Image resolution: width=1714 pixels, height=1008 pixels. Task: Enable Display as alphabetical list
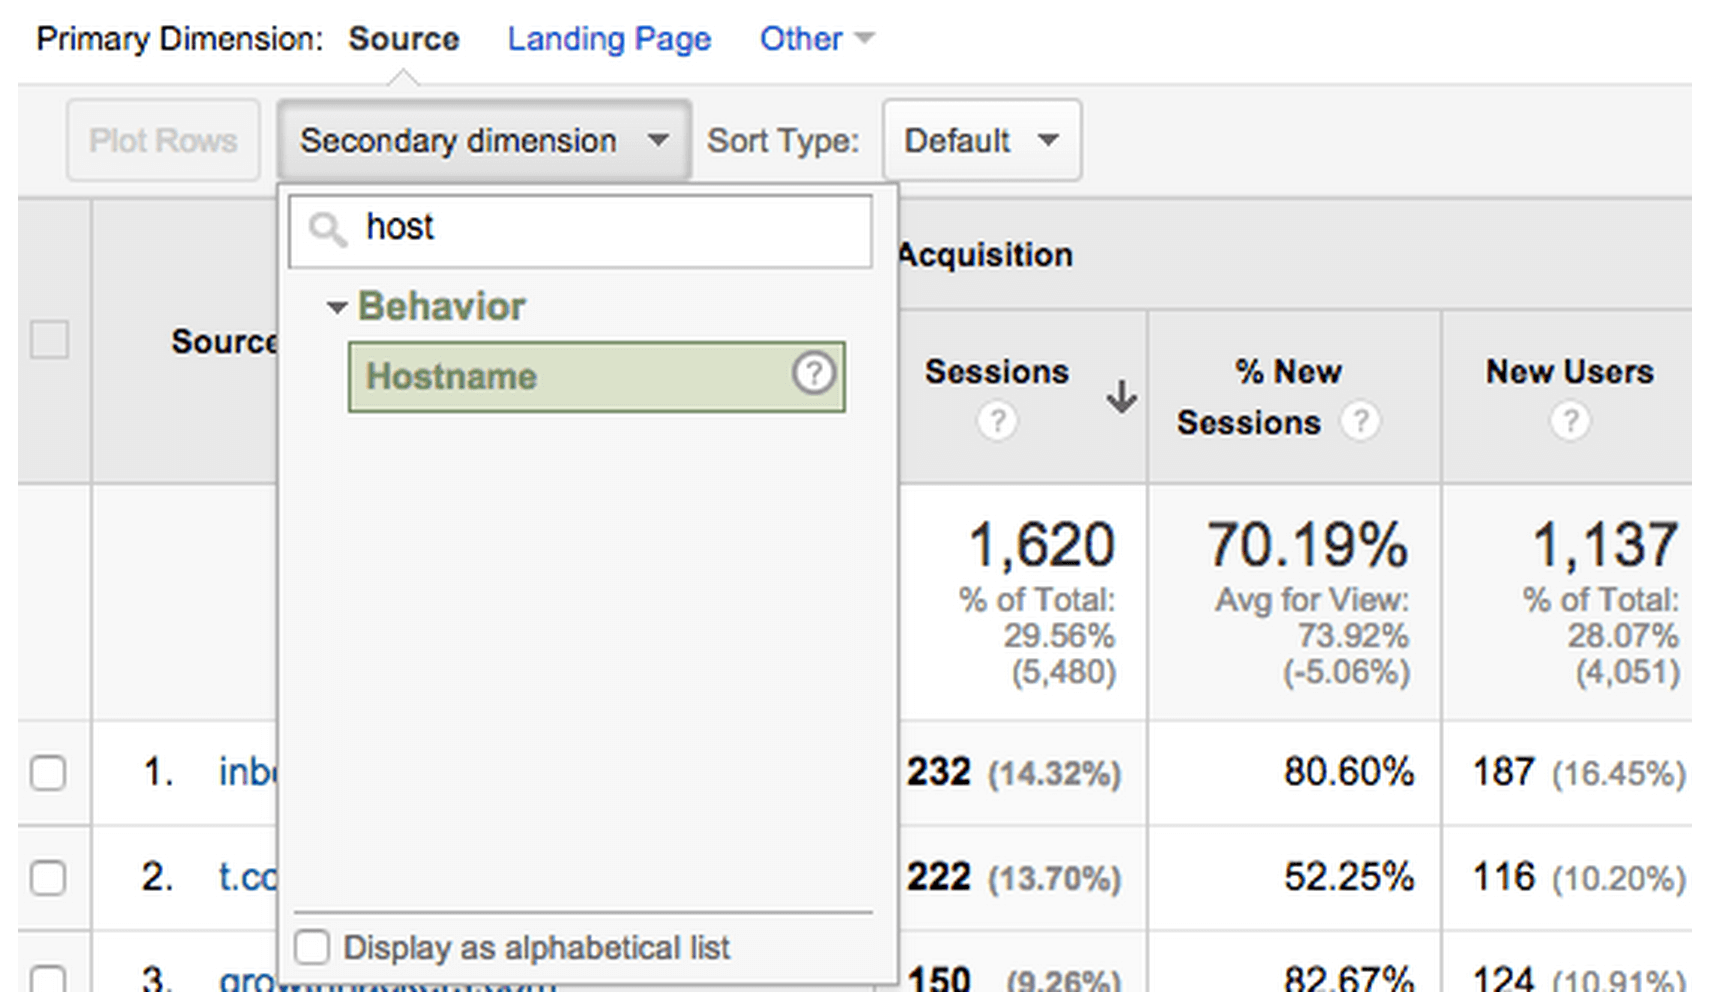[312, 947]
